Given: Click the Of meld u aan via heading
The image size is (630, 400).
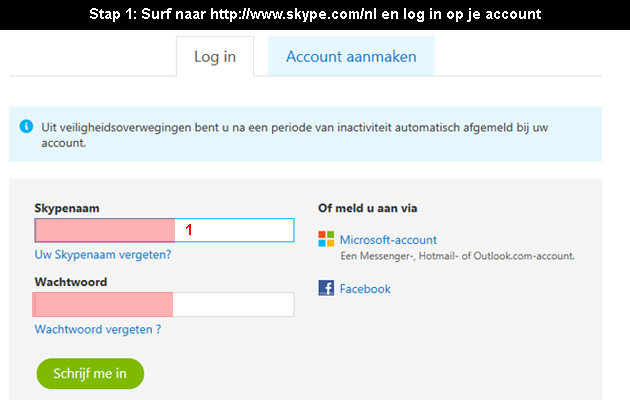Looking at the screenshot, I should click(368, 208).
